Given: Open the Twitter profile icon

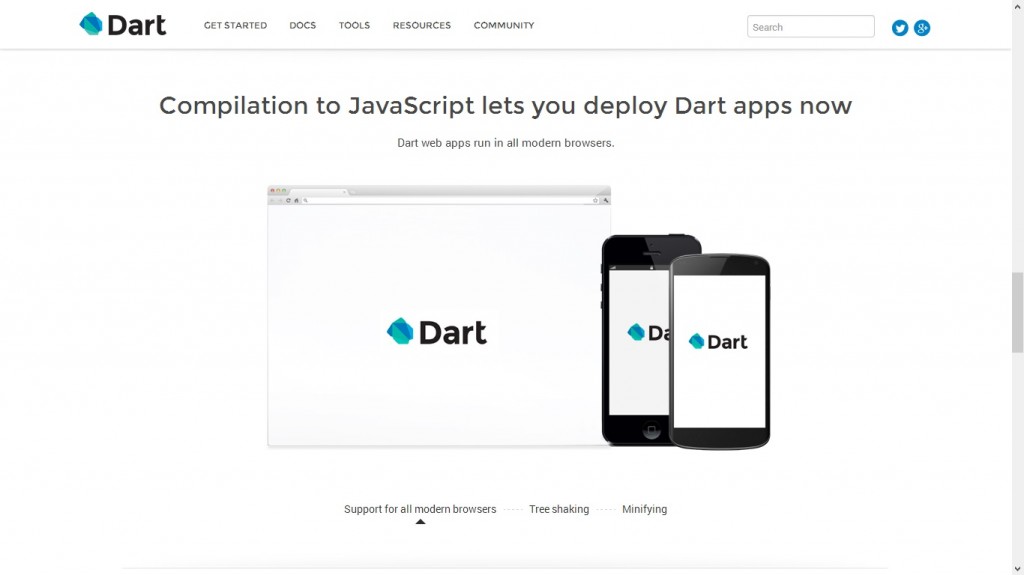Looking at the screenshot, I should (x=900, y=28).
